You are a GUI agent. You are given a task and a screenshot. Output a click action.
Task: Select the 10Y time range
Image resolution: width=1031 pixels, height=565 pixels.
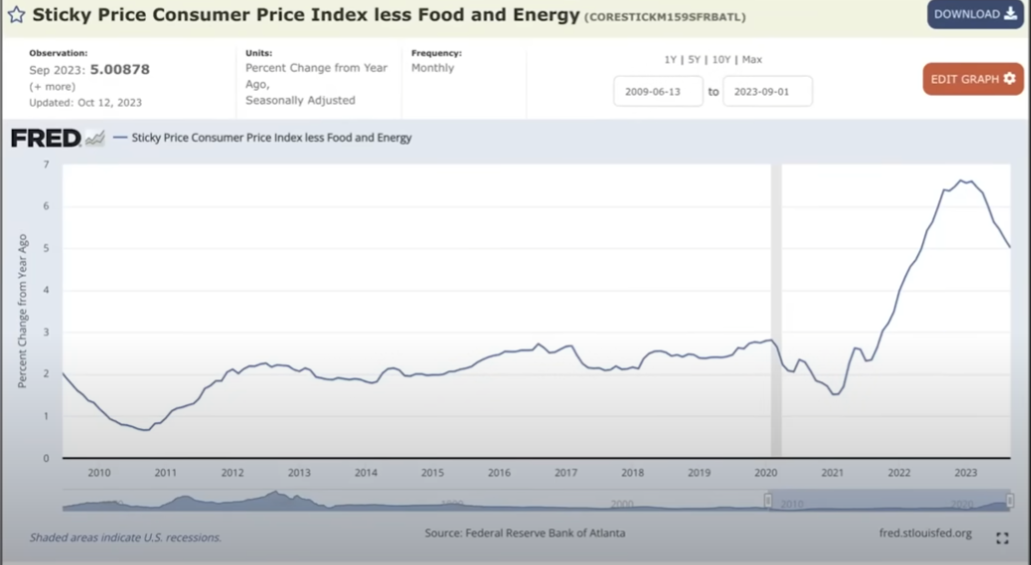[721, 59]
